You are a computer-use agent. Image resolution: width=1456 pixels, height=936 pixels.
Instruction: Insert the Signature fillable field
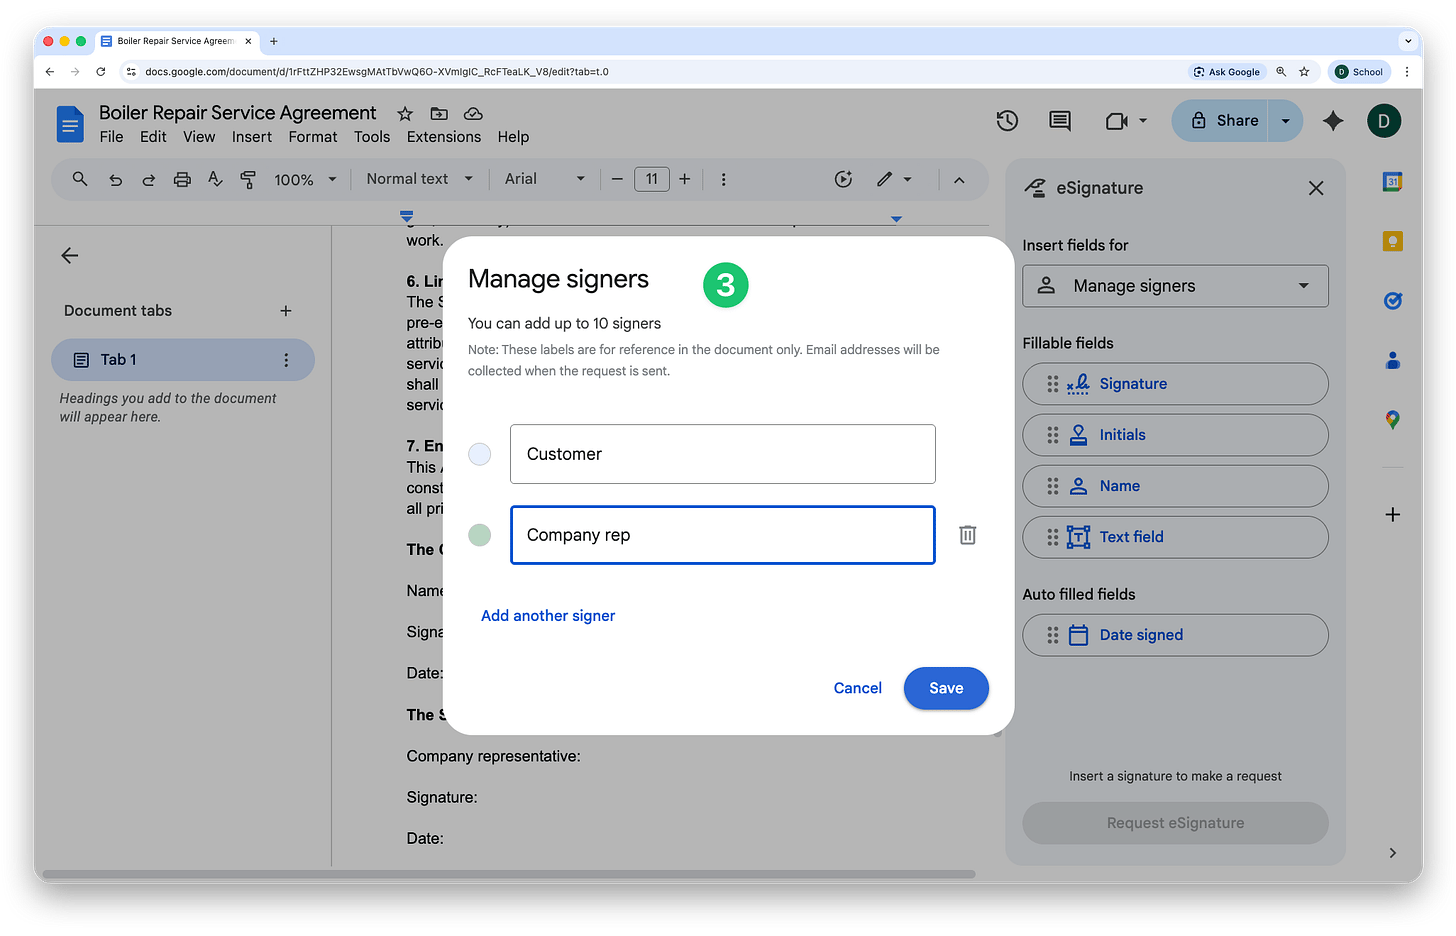point(1175,384)
